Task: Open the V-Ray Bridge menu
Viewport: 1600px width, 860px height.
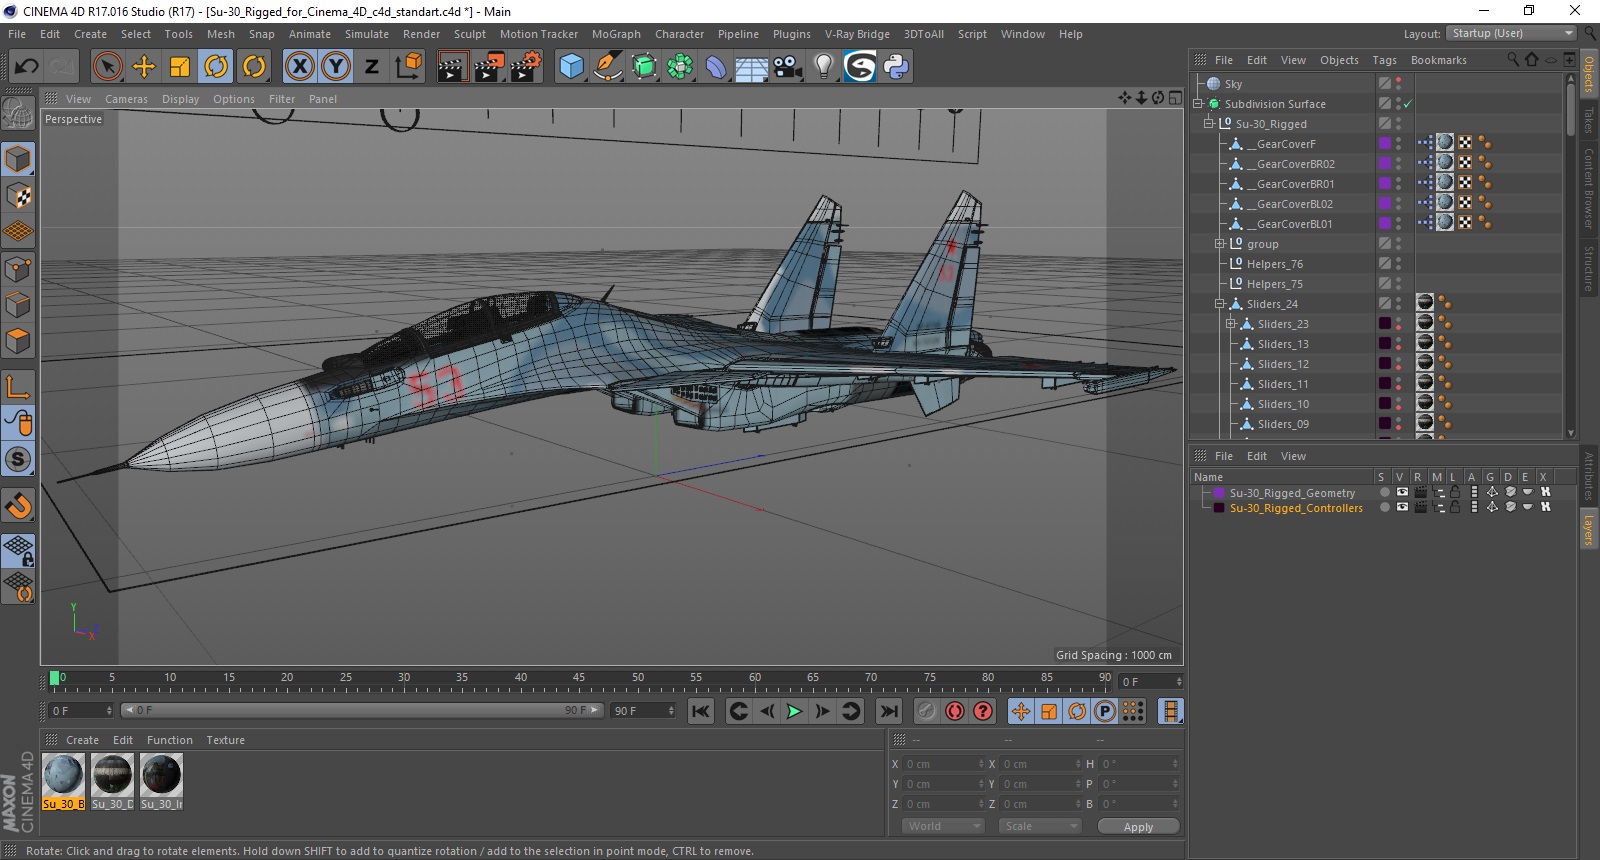Action: pyautogui.click(x=857, y=34)
